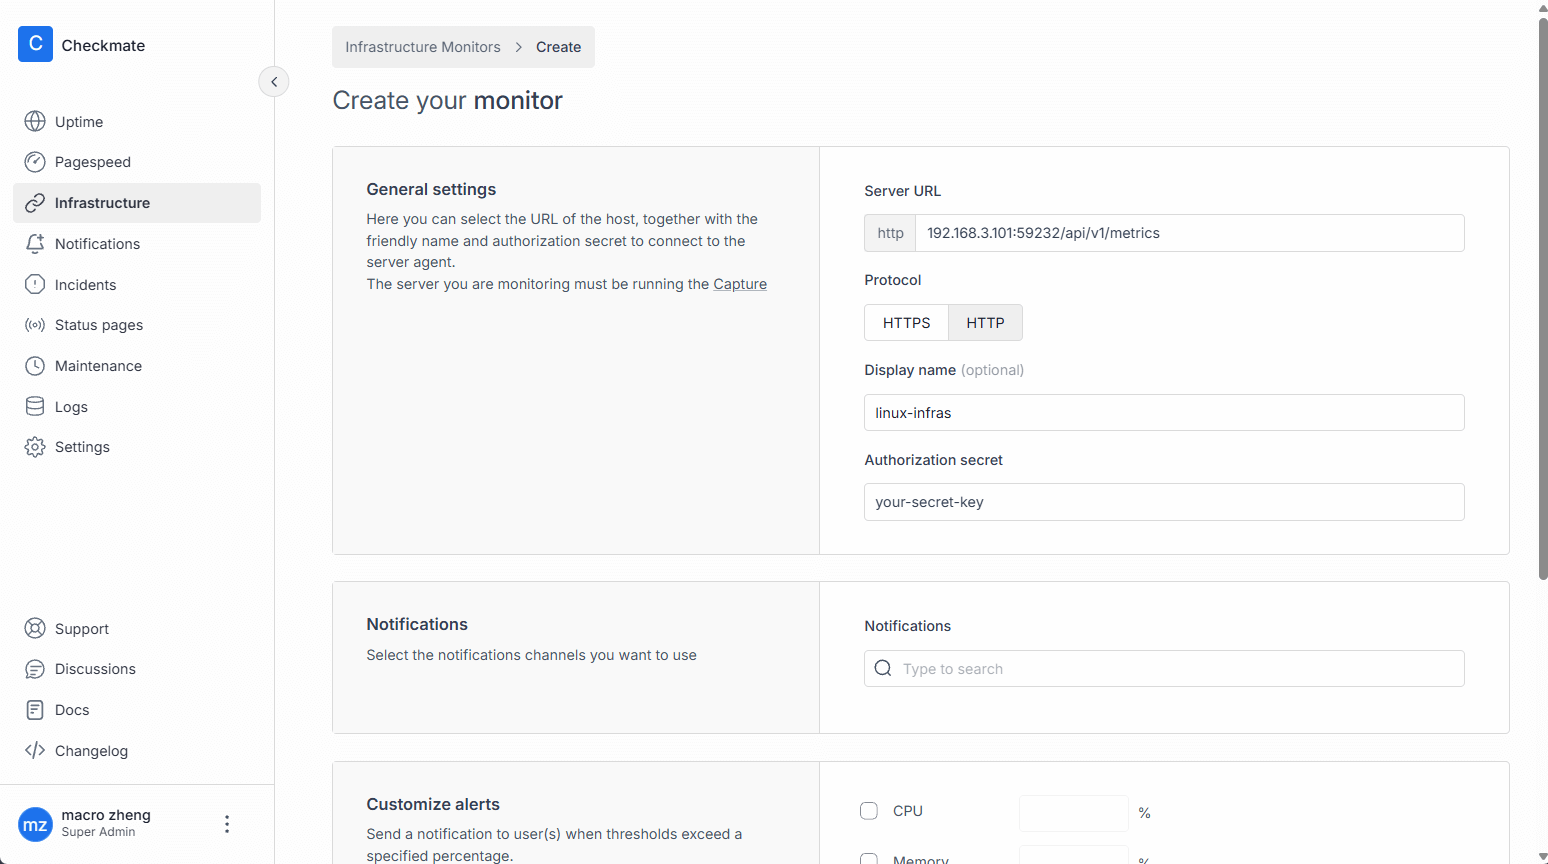
Task: Open the Capture link in description
Action: pyautogui.click(x=739, y=284)
